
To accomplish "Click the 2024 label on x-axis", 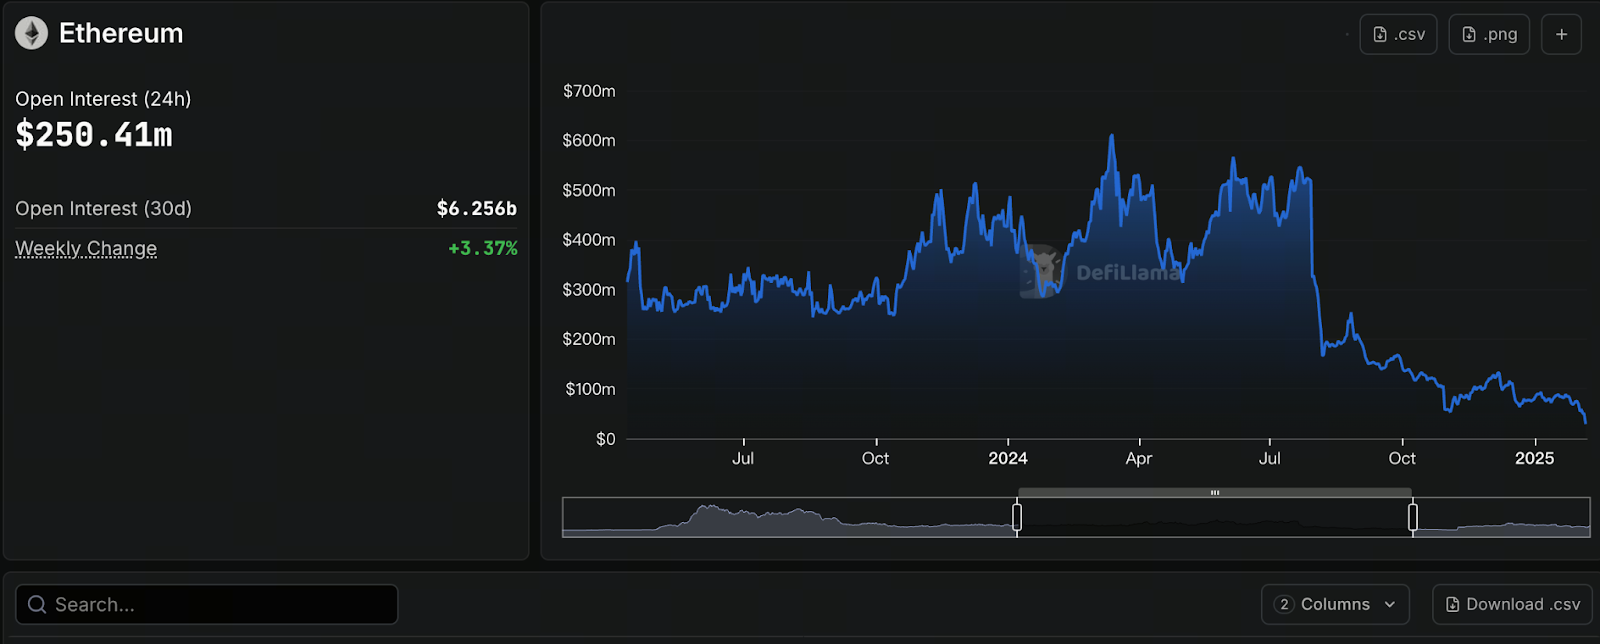I will pos(1008,458).
